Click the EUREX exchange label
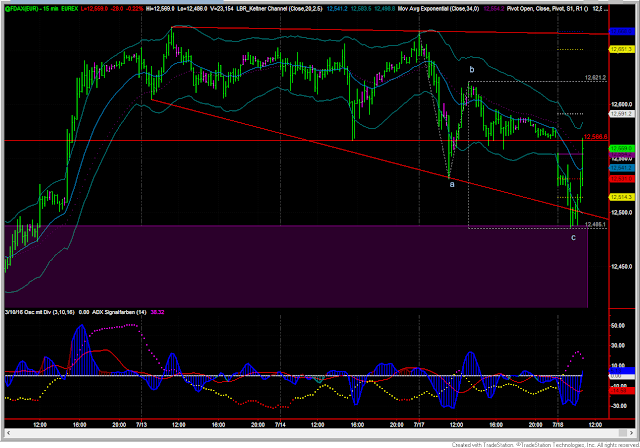 [x=69, y=9]
